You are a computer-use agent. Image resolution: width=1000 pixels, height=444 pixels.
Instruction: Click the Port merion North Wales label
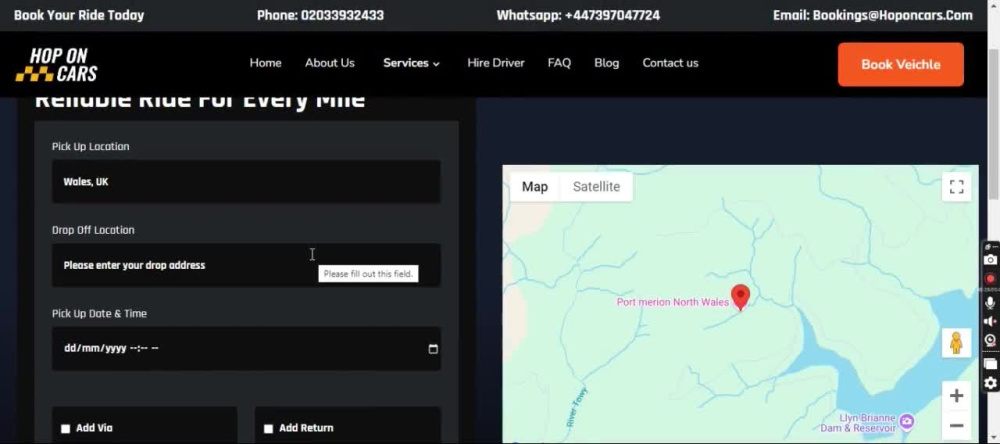[x=672, y=302]
